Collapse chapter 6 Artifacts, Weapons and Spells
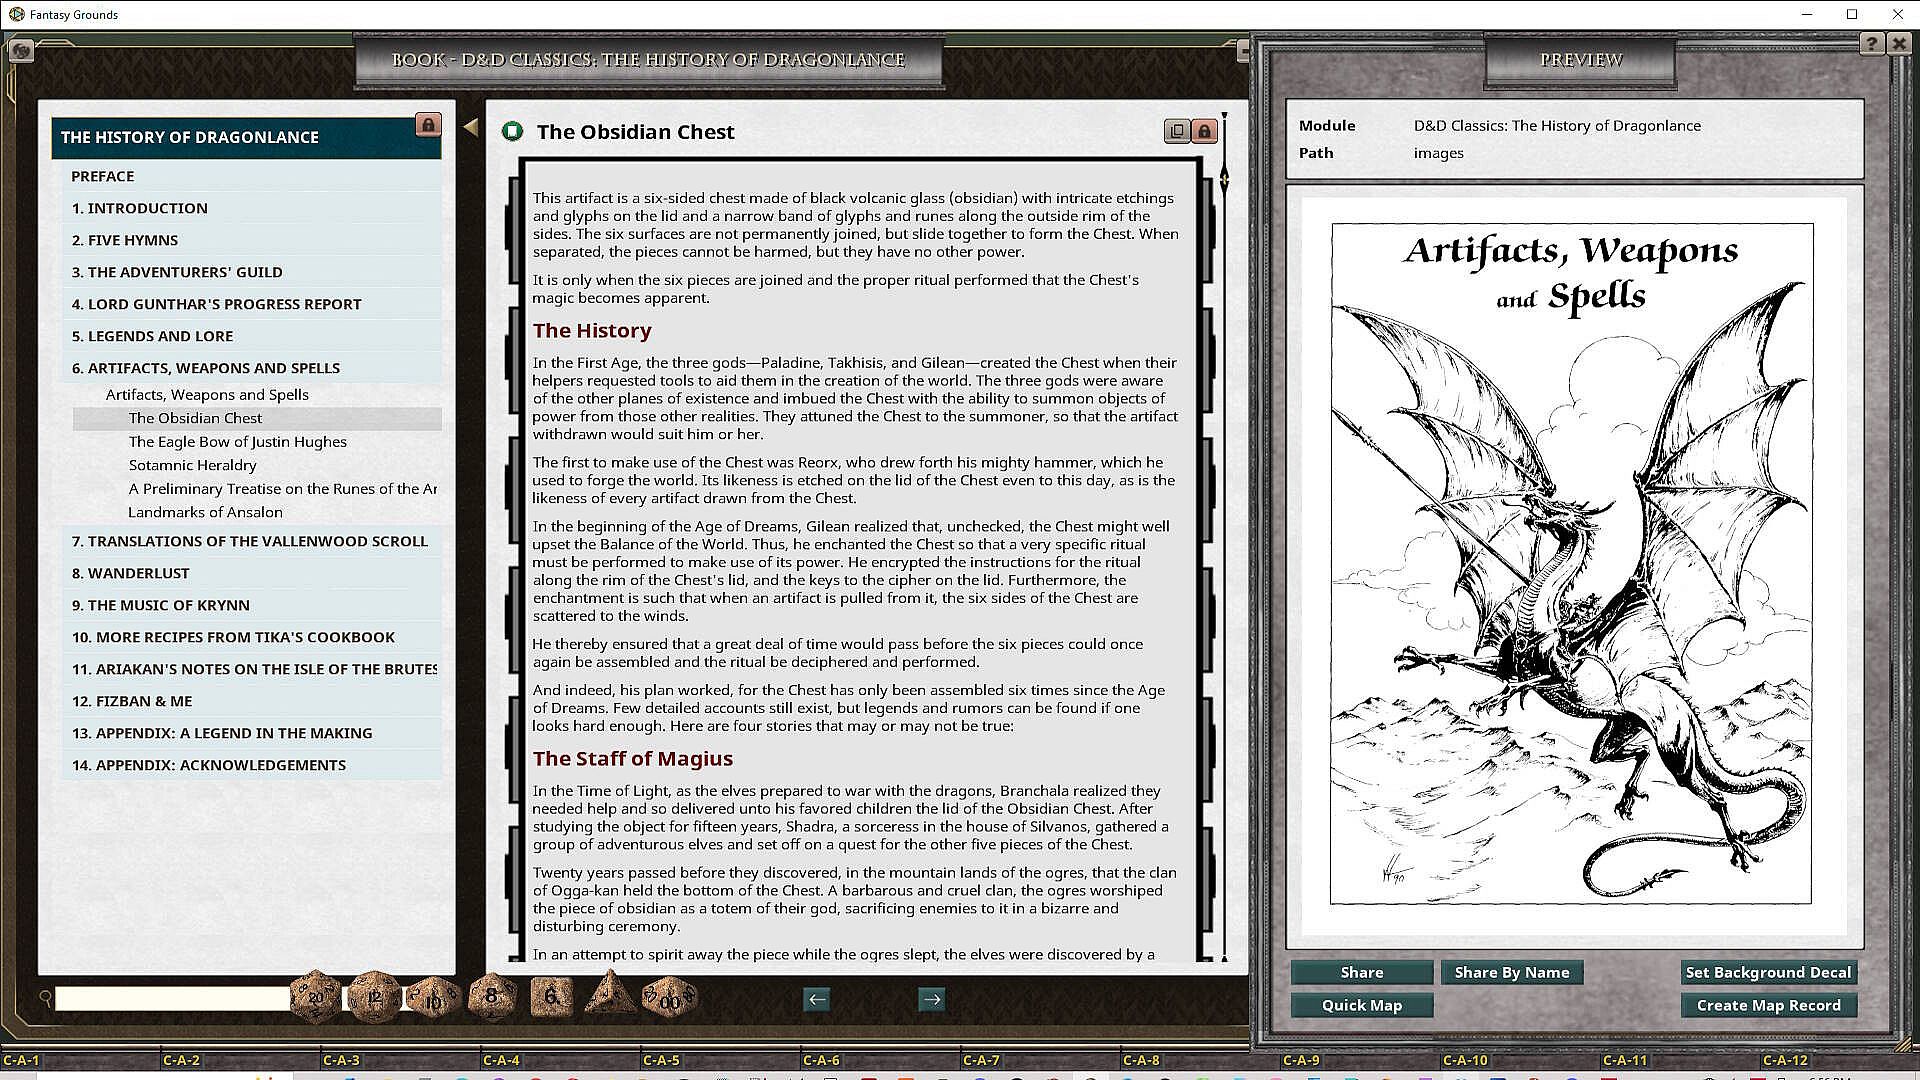 coord(251,368)
